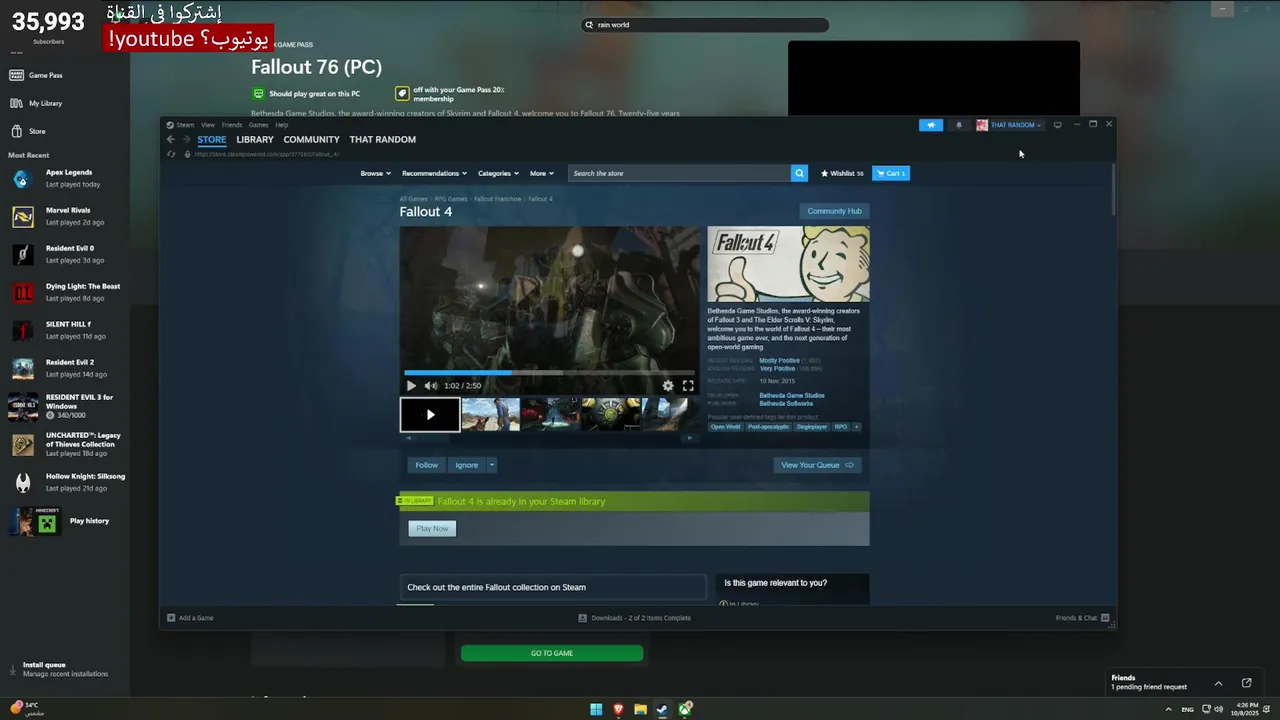This screenshot has width=1280, height=720.
Task: Open the THAT RANDOM profile tab
Action: click(382, 140)
